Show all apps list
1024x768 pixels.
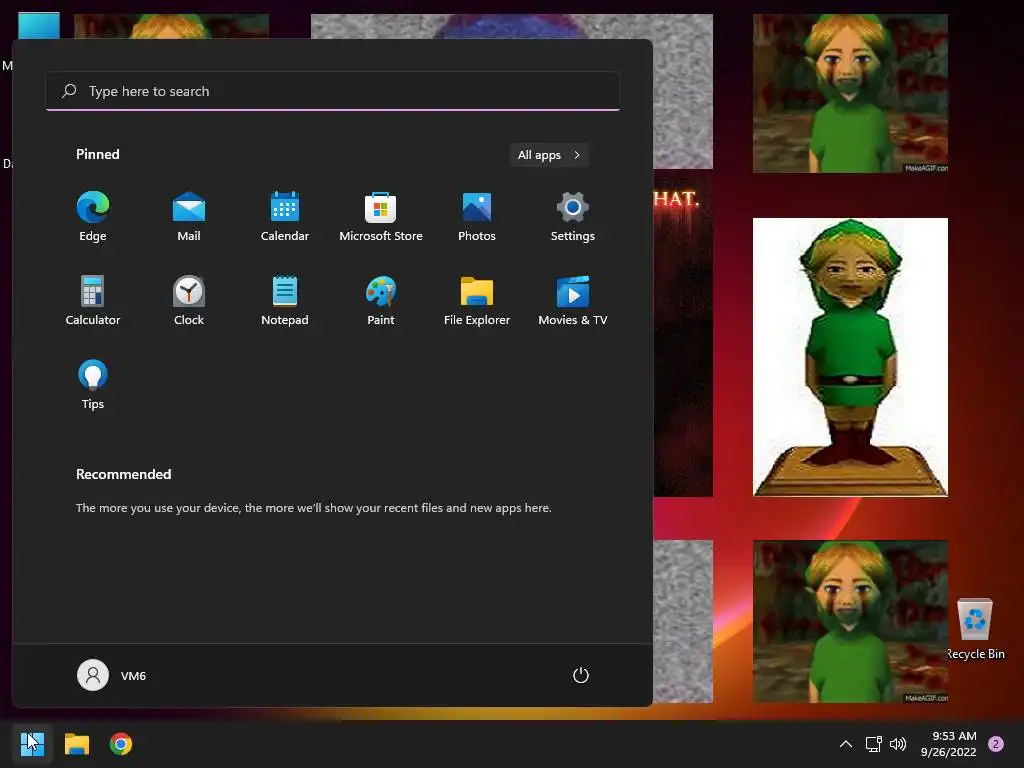(549, 155)
